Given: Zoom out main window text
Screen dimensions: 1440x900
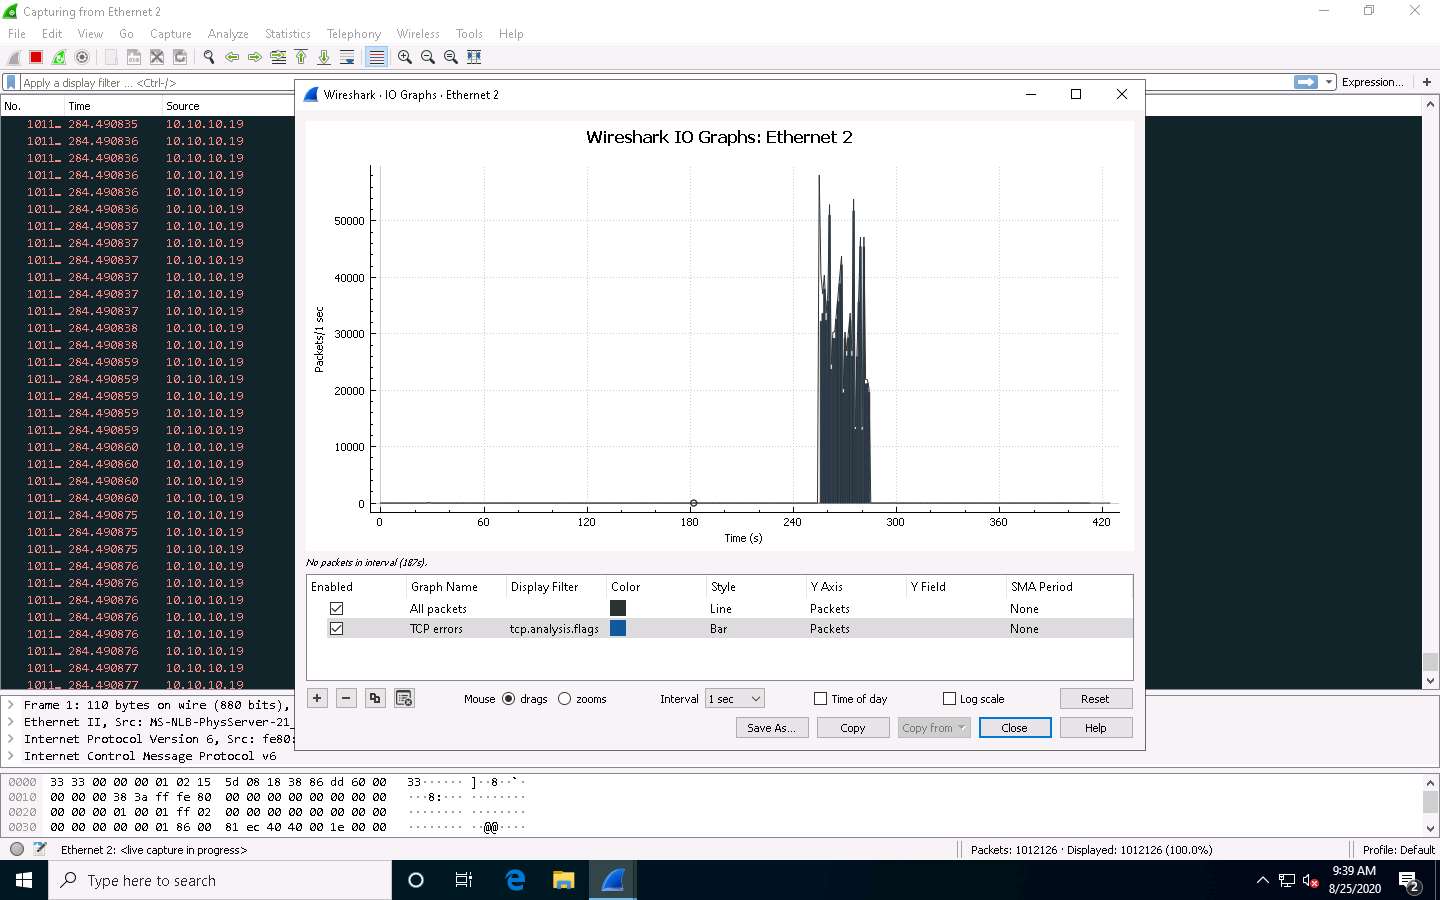Looking at the screenshot, I should point(427,57).
